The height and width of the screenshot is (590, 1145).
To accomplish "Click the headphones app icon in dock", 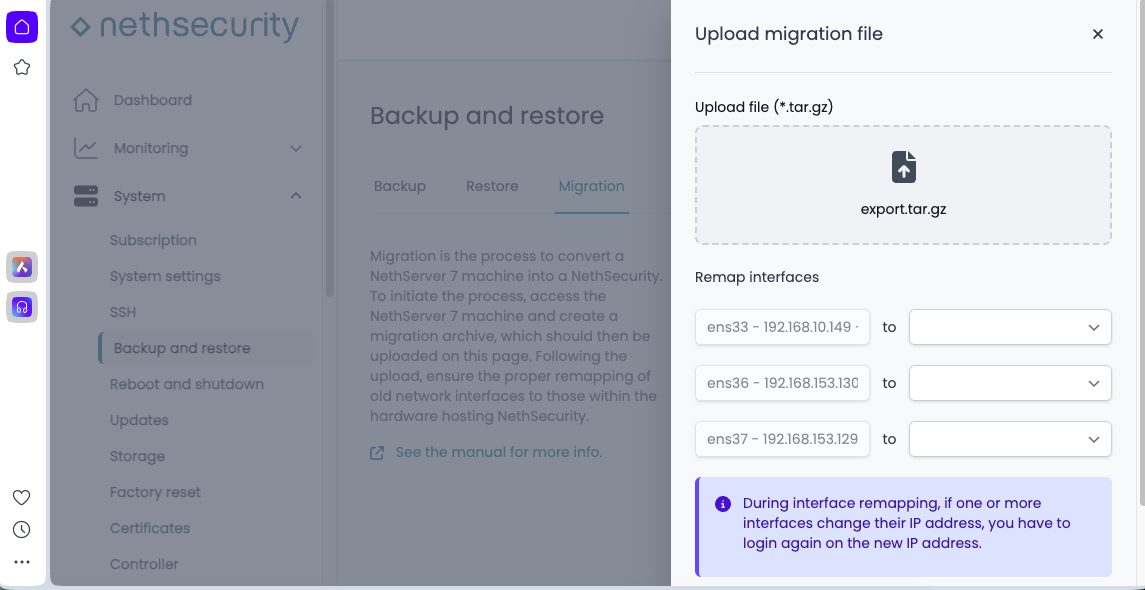I will pos(22,307).
